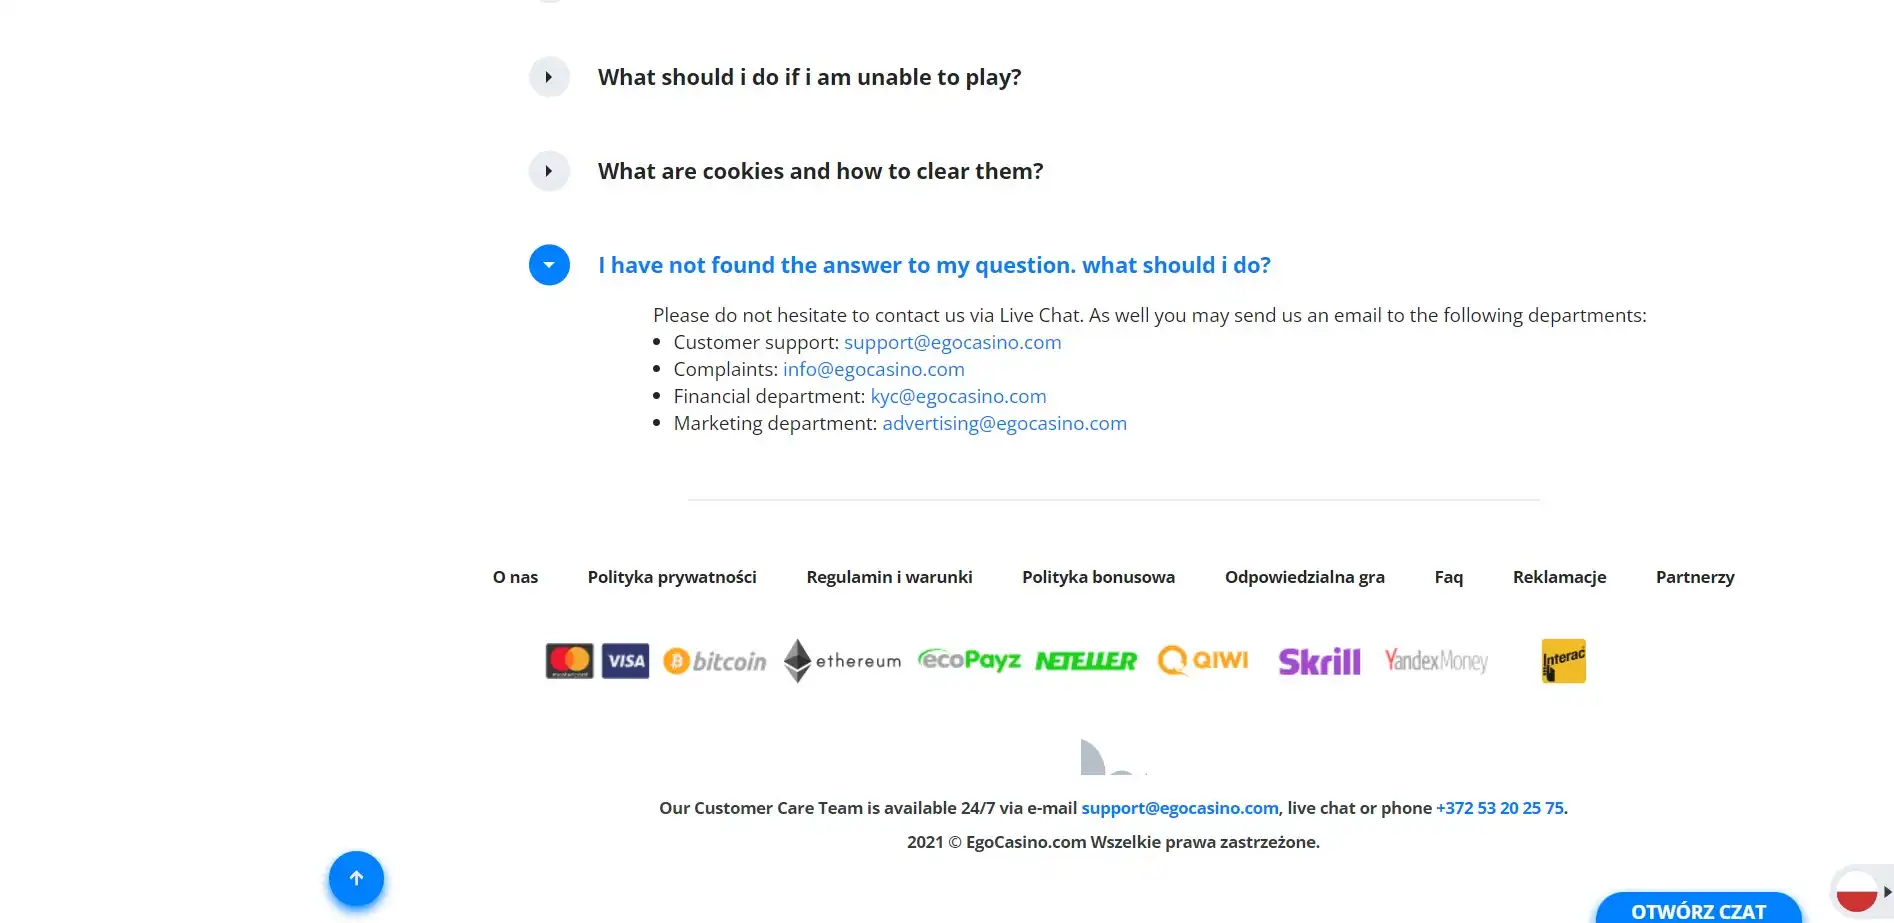Click the advertising@egocasino.com email link
The width and height of the screenshot is (1894, 923).
click(1004, 423)
